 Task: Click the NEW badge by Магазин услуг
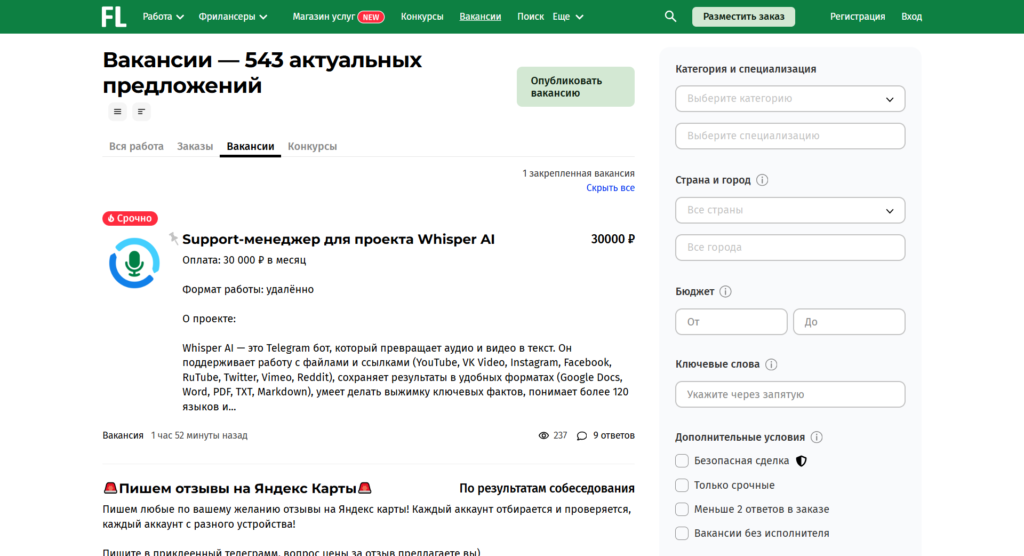click(371, 17)
